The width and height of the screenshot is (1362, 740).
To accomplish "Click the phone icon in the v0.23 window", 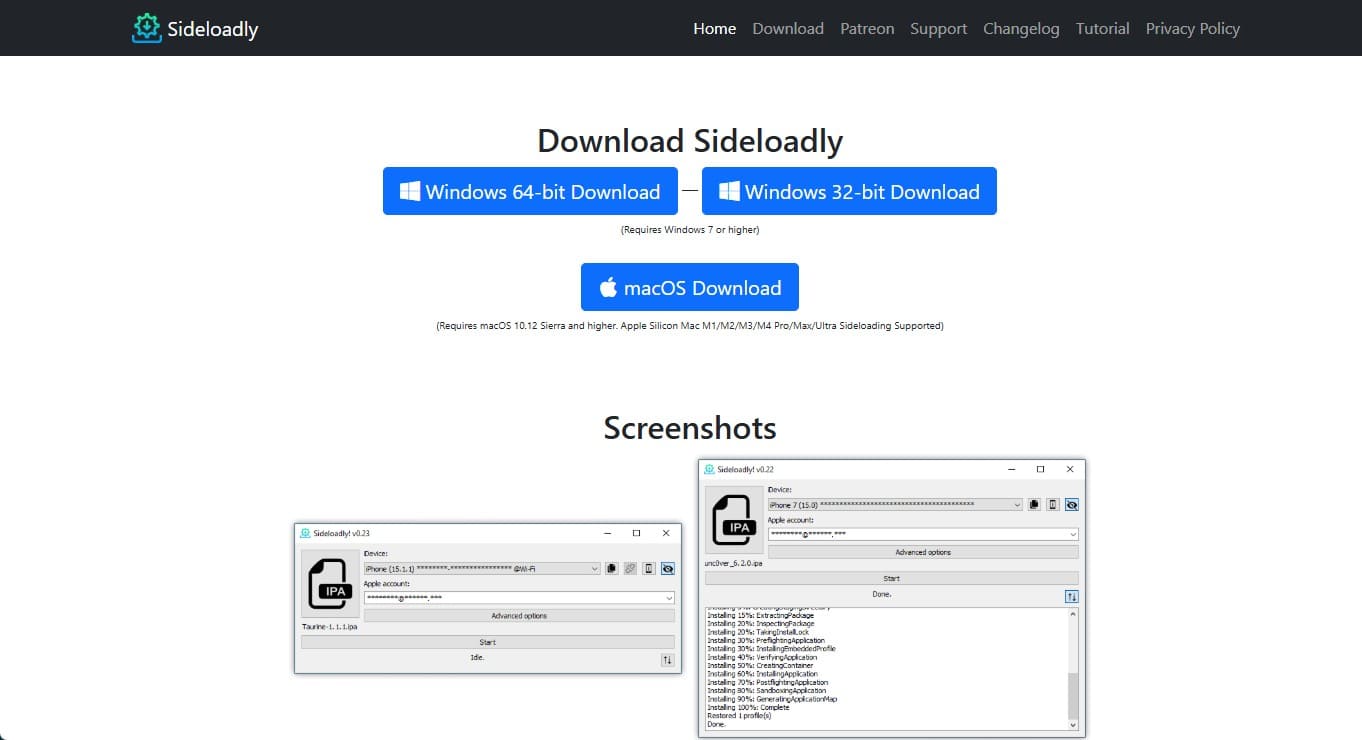I will pyautogui.click(x=649, y=568).
